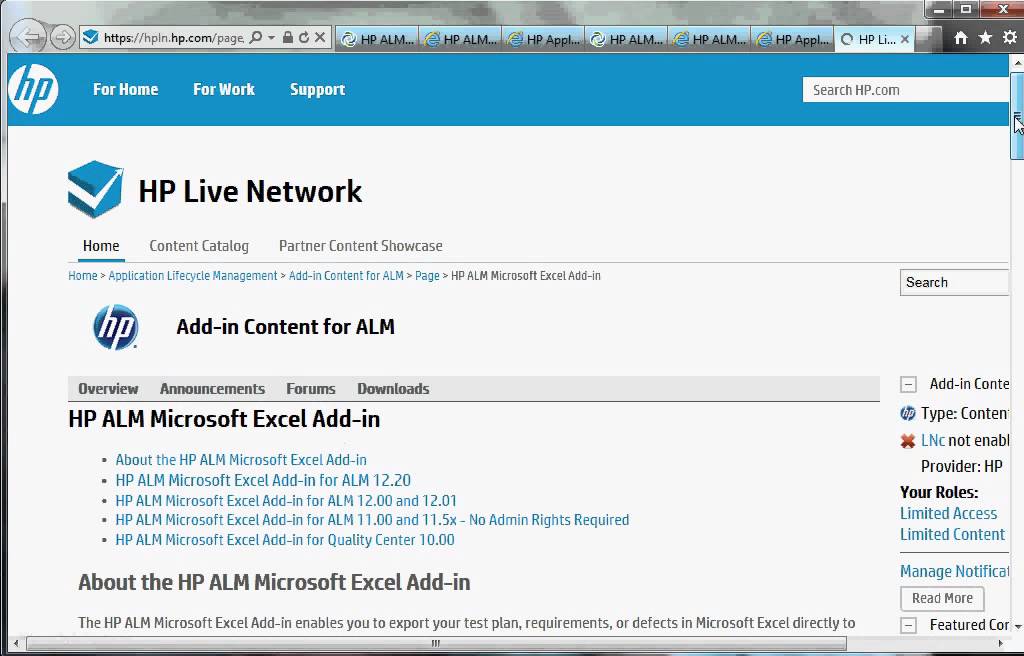Follow Add-in Content for ALM breadcrumb
The width and height of the screenshot is (1024, 656).
346,276
